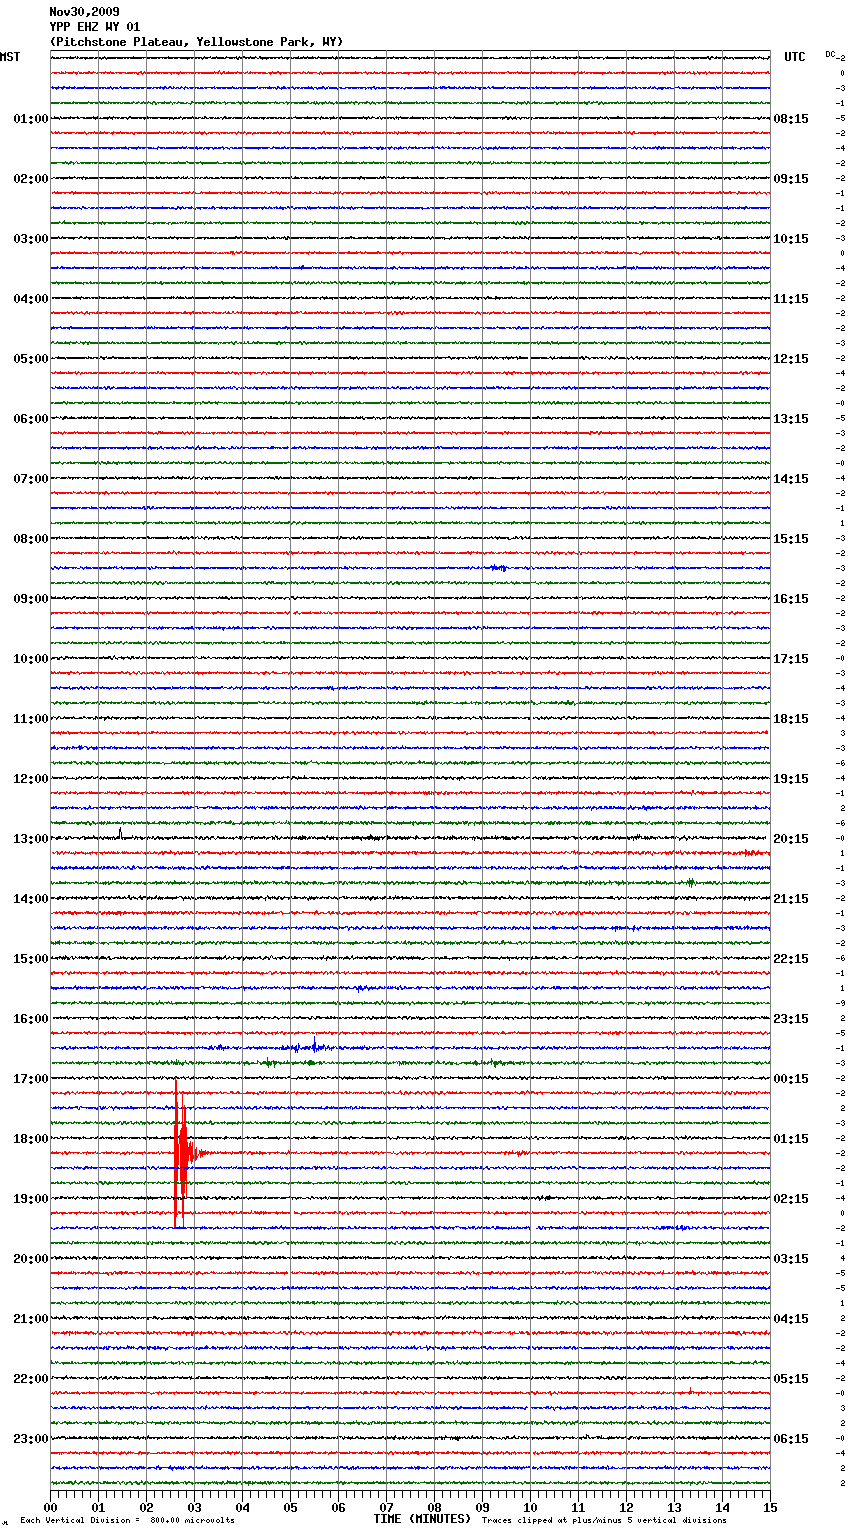Screen dimensions: 850x1534
Task: Click the blue burst on the 08:30 trace
Action: point(498,568)
